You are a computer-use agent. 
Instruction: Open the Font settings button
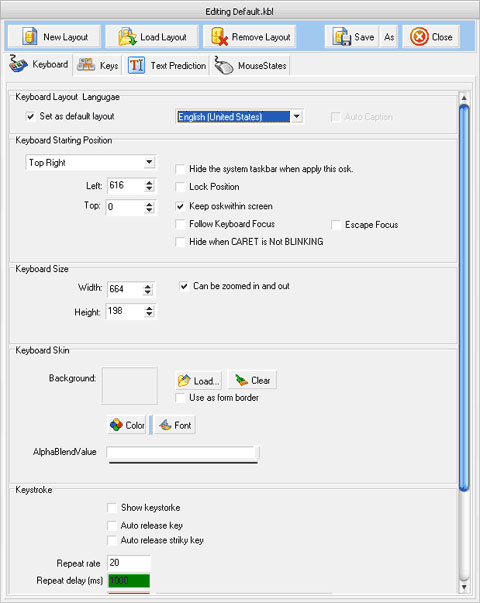175,425
